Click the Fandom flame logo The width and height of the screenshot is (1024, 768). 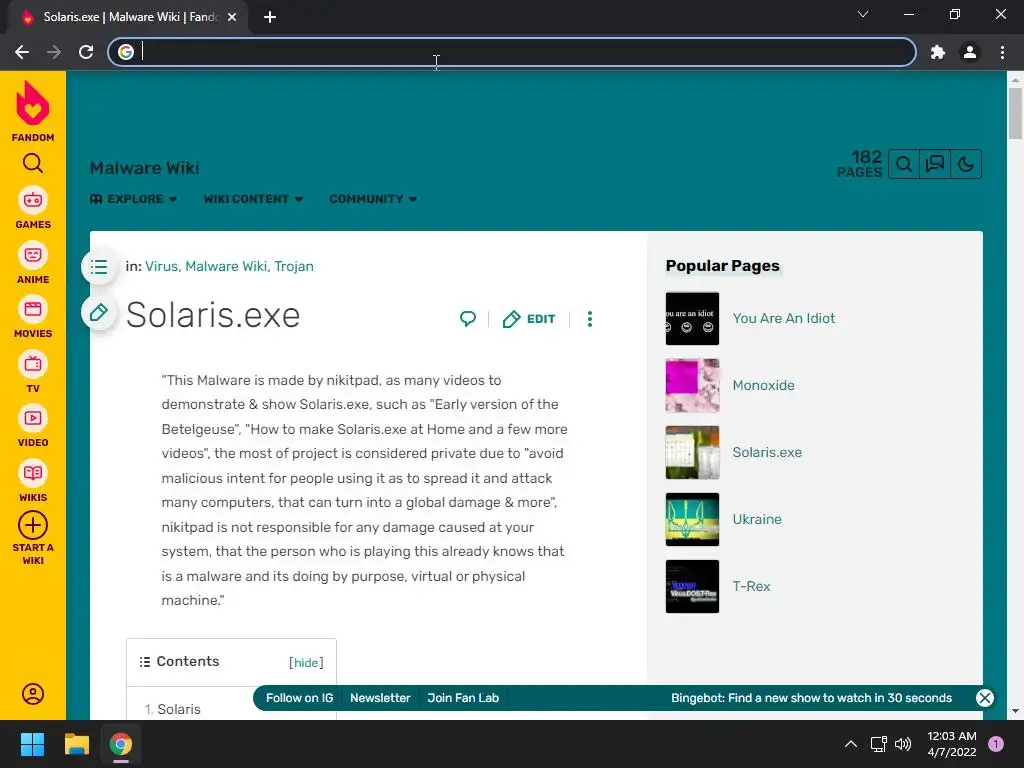[33, 103]
